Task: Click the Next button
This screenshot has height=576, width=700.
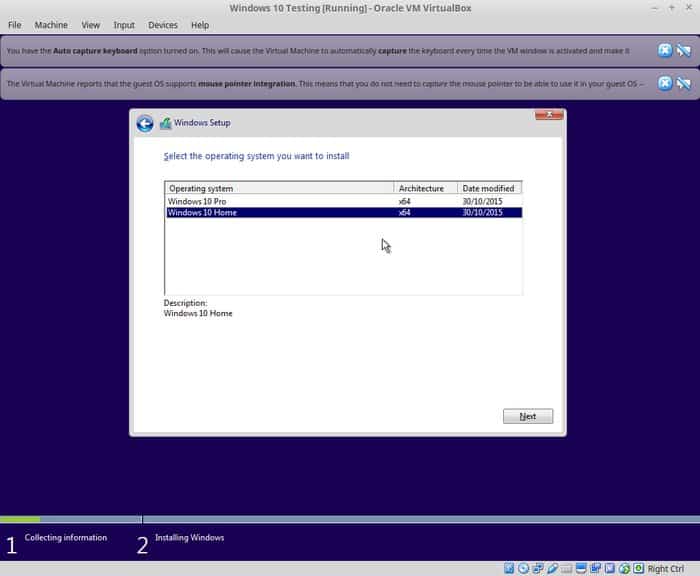Action: [x=528, y=416]
